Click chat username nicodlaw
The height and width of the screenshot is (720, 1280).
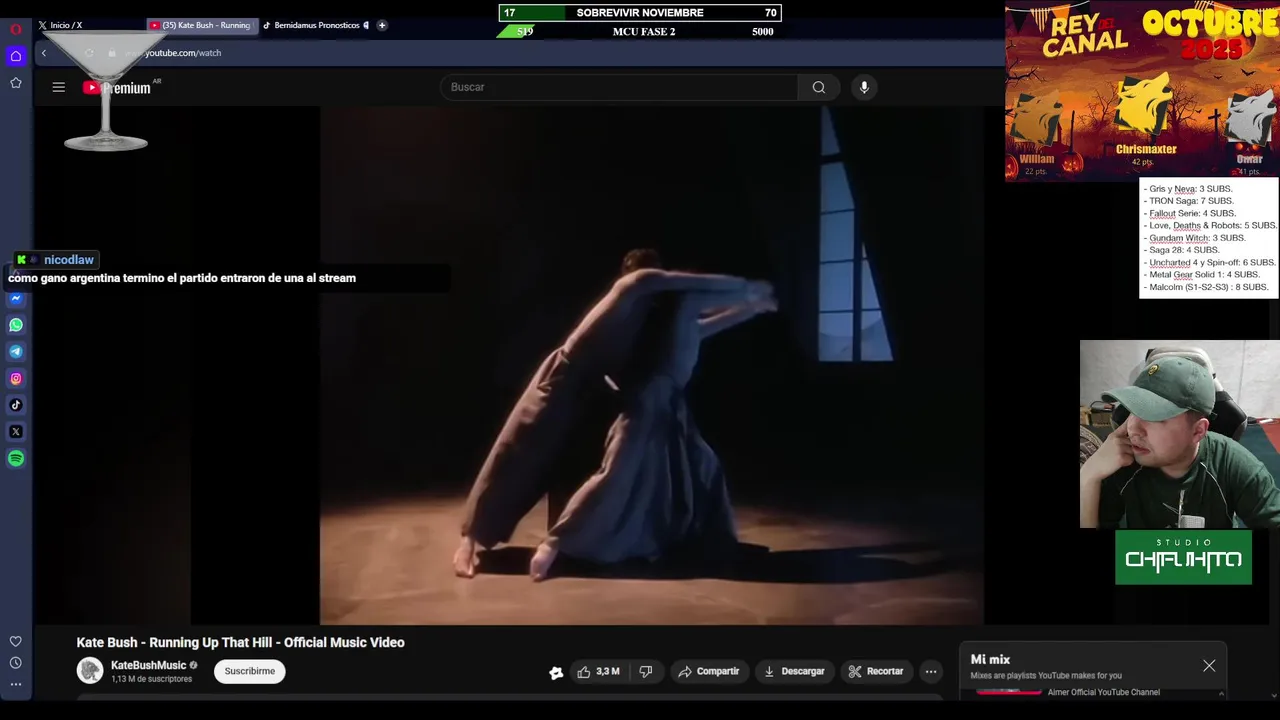point(69,260)
